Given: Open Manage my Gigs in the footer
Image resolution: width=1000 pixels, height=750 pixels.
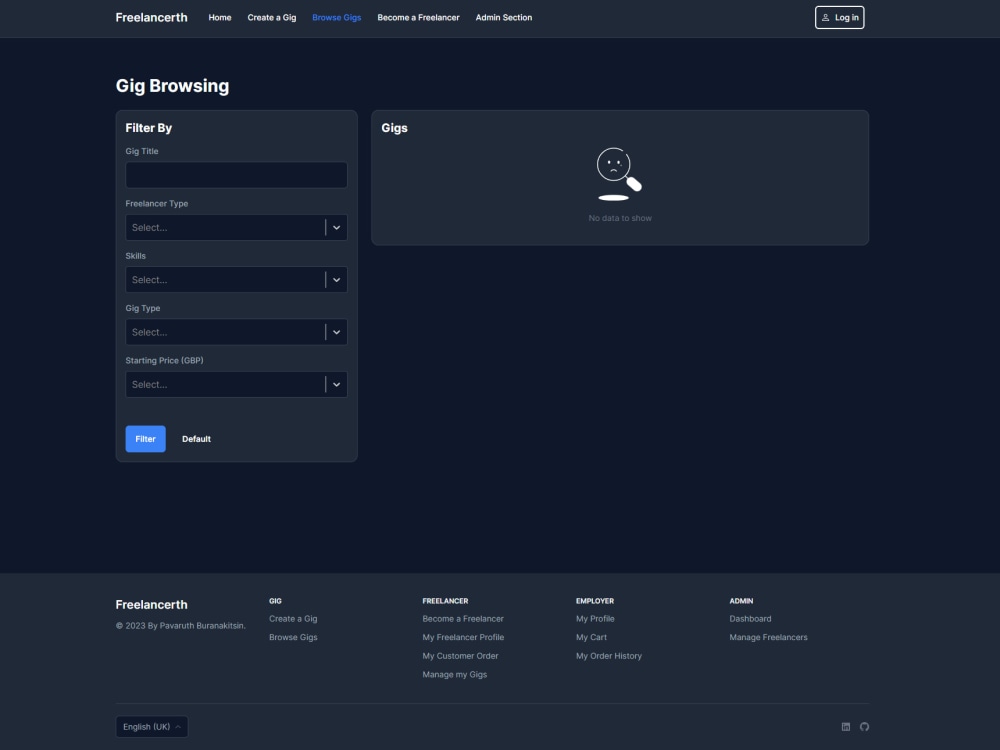Looking at the screenshot, I should tap(454, 674).
